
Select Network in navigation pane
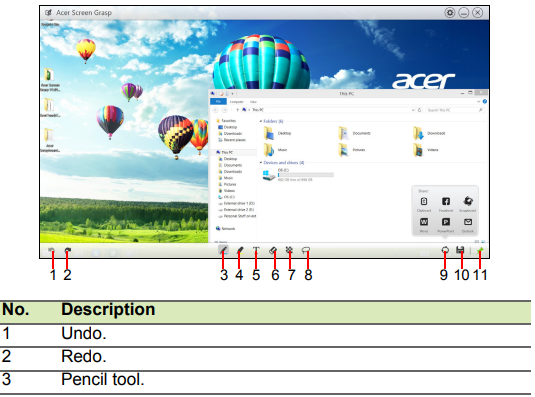226,229
